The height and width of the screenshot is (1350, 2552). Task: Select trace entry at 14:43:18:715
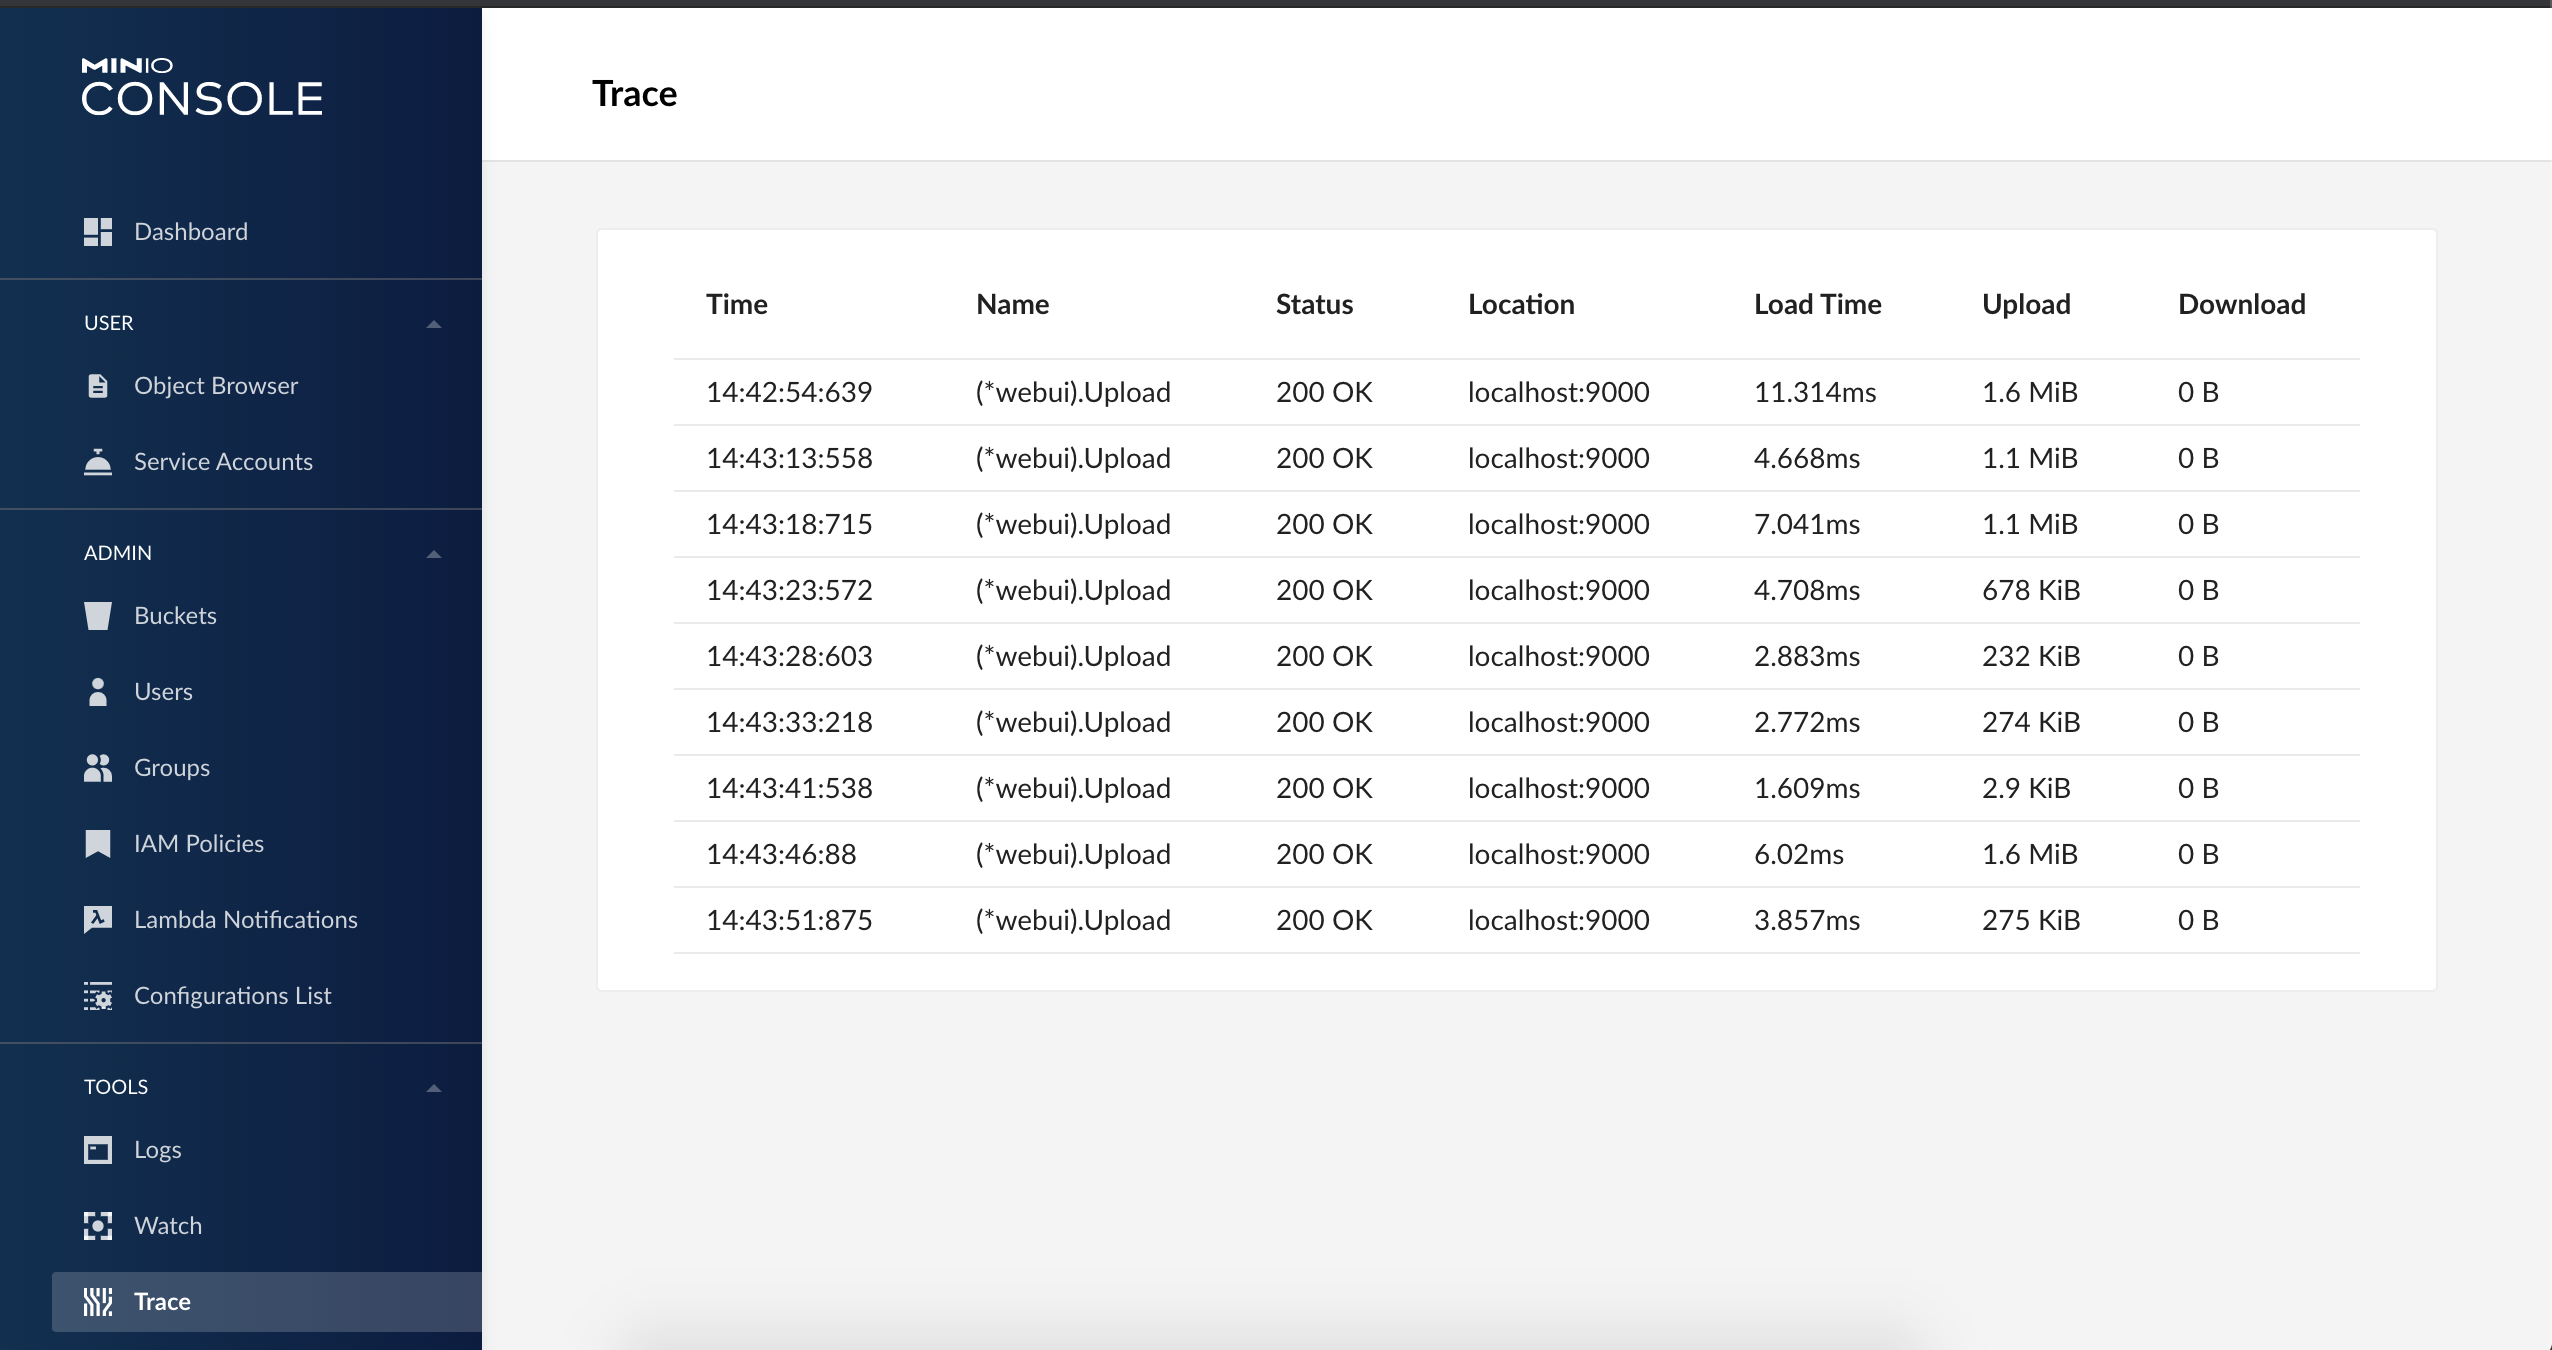pos(1517,524)
